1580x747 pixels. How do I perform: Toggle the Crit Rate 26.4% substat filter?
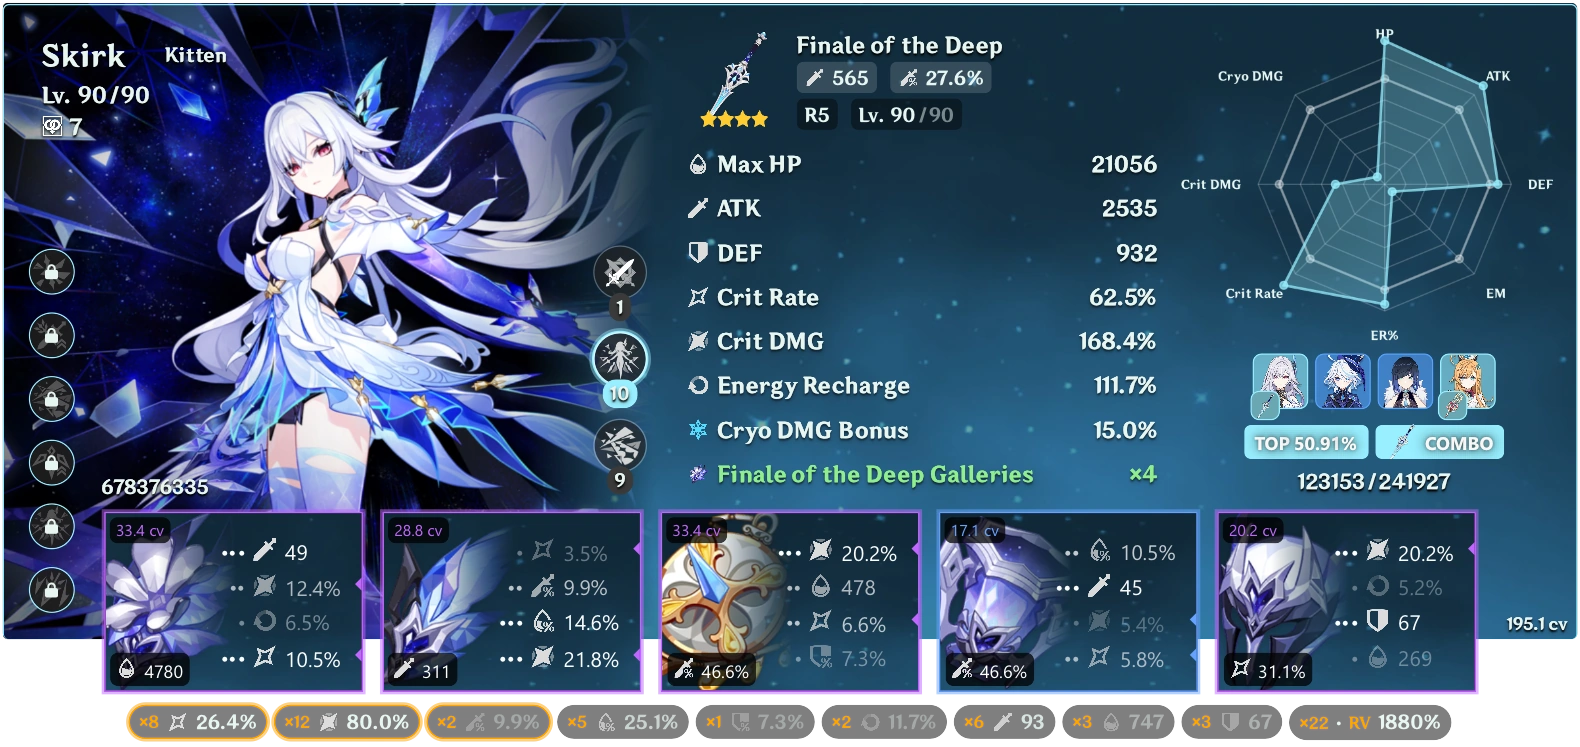coord(198,722)
